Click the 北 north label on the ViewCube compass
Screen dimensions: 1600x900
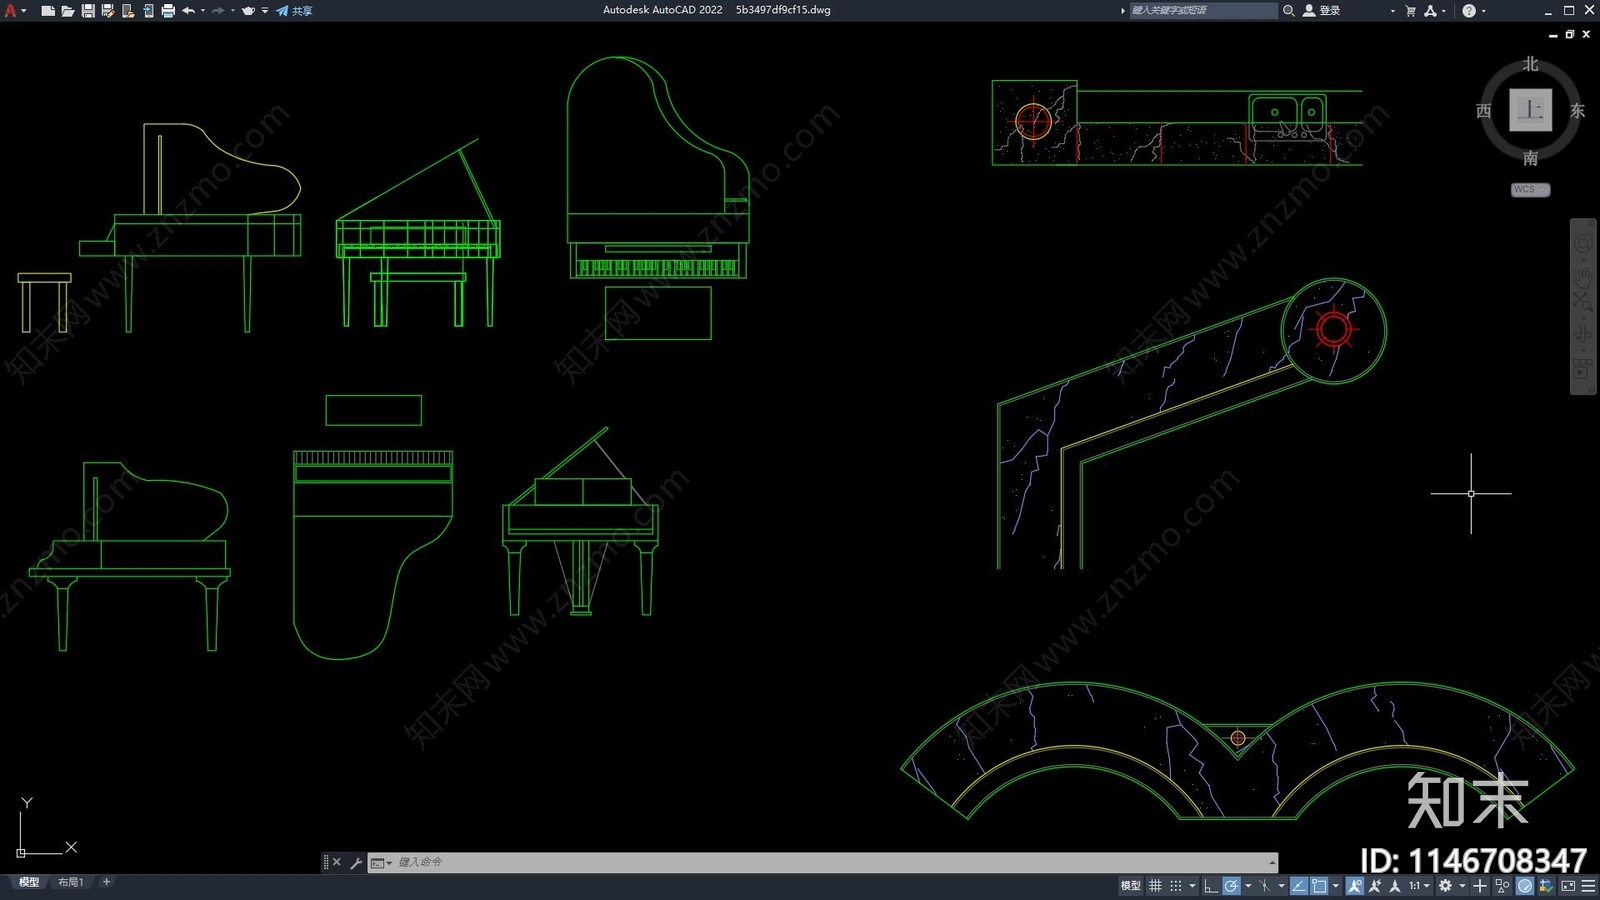1530,64
